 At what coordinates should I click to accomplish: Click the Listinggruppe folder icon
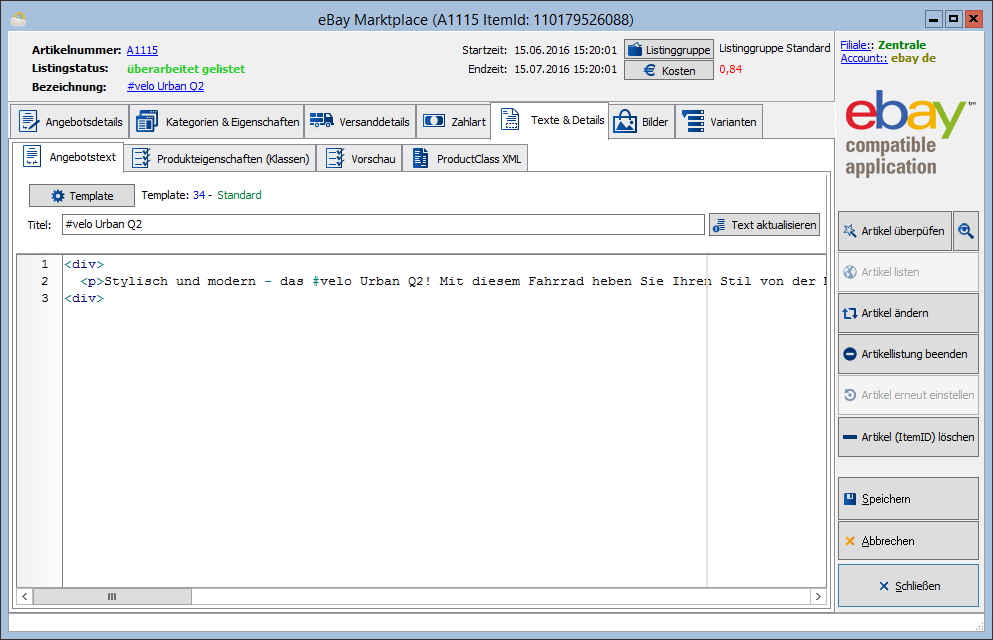(635, 49)
